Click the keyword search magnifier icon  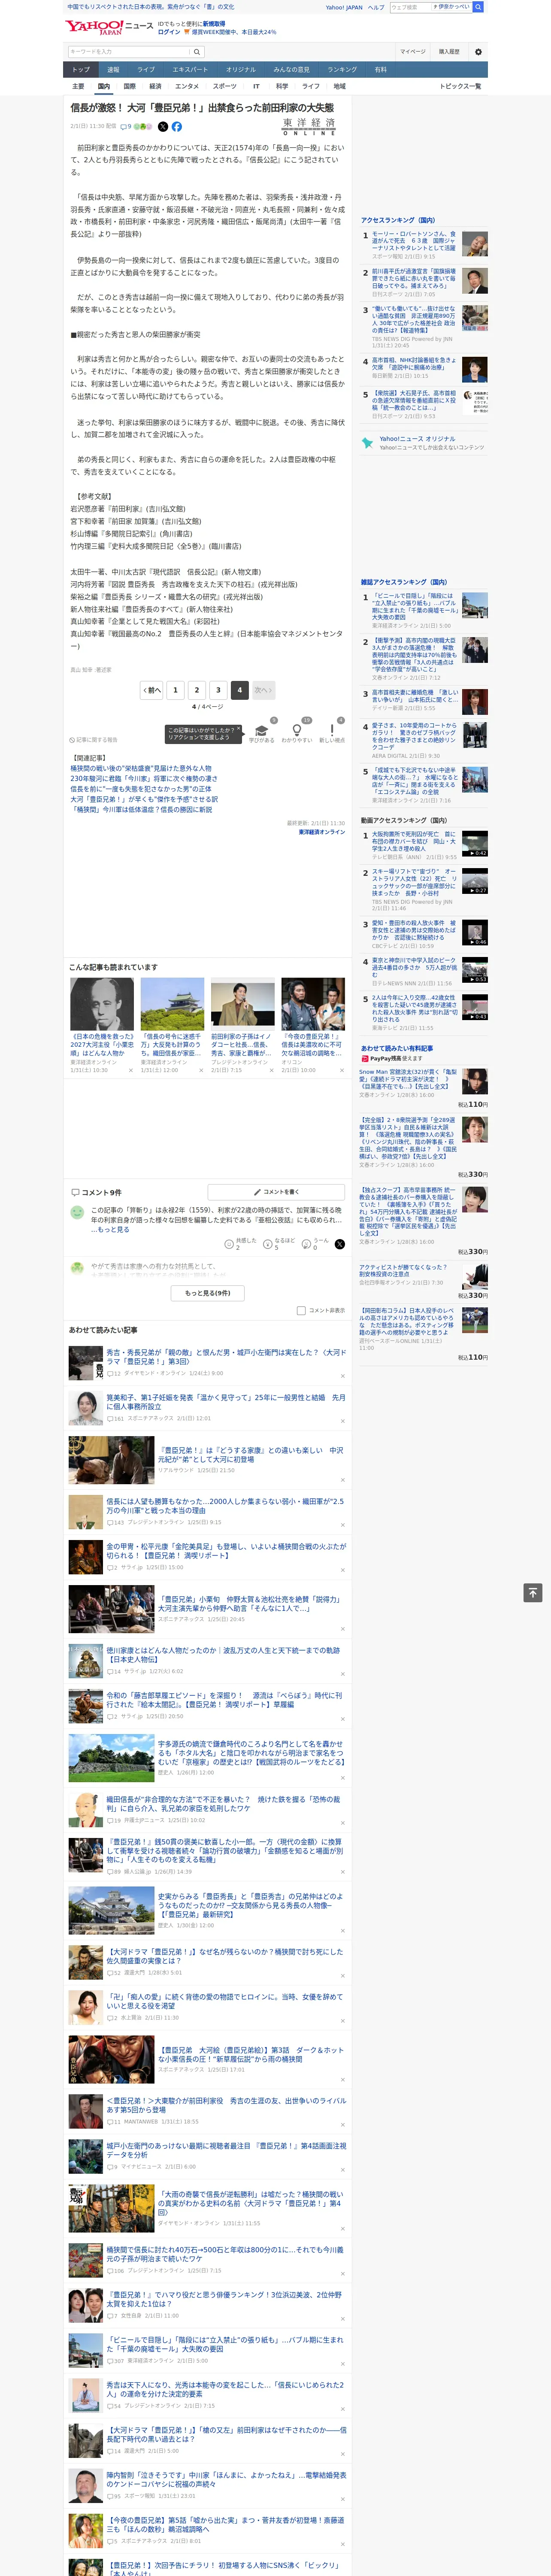pos(197,51)
